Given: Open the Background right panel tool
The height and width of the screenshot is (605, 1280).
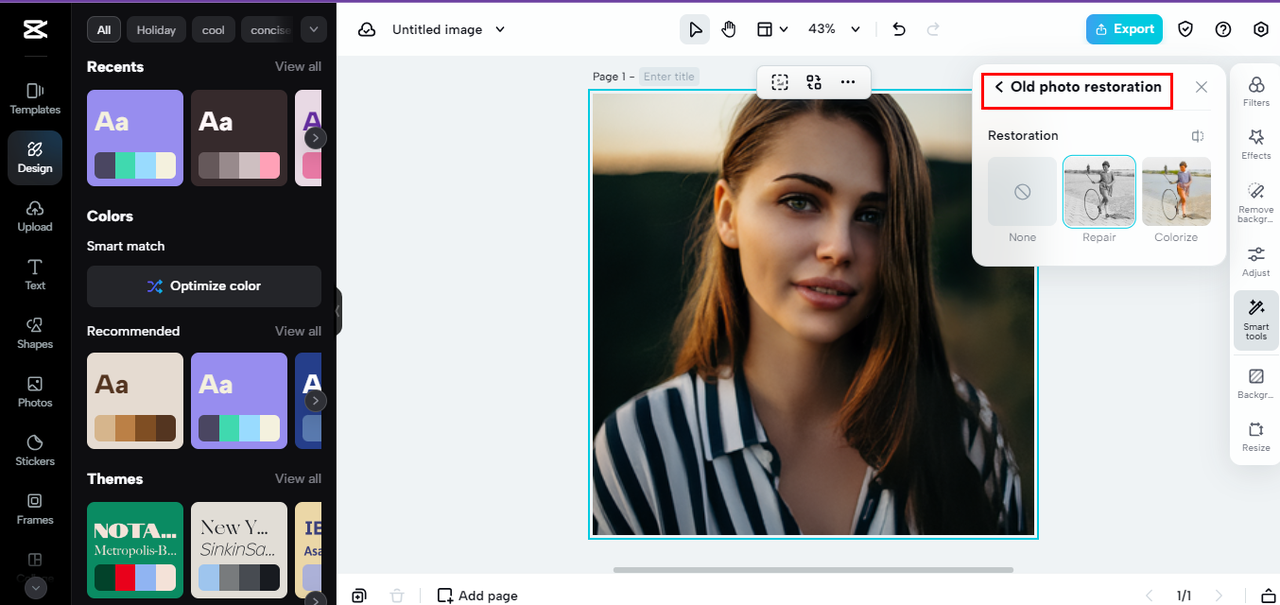Looking at the screenshot, I should (x=1256, y=384).
